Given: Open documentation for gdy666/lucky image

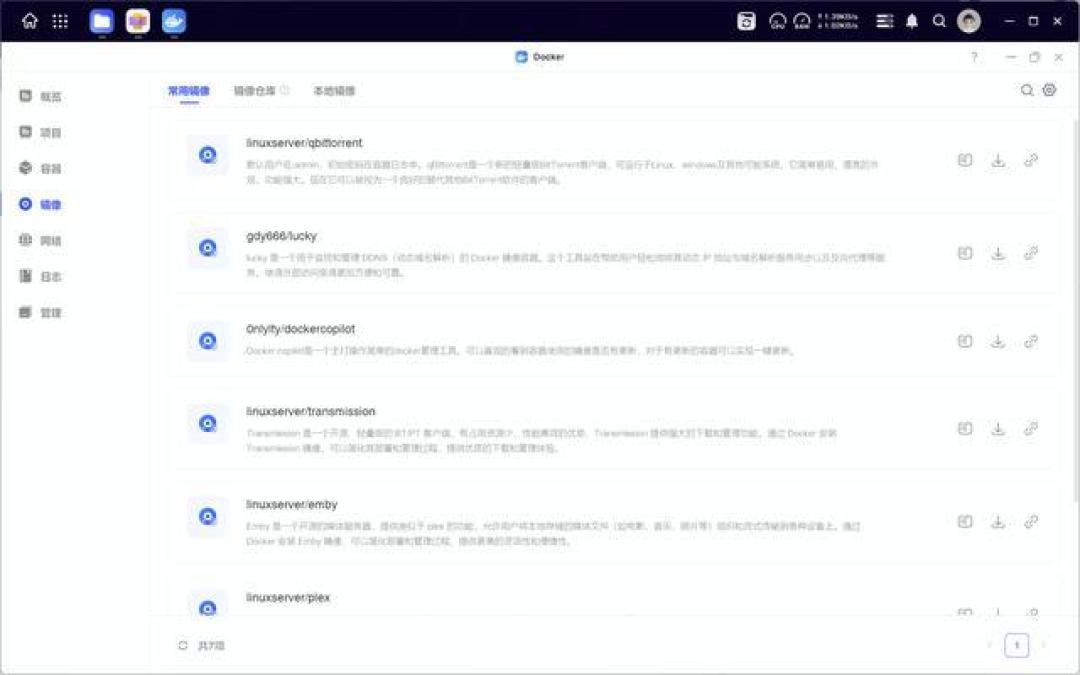Looking at the screenshot, I should coord(964,254).
